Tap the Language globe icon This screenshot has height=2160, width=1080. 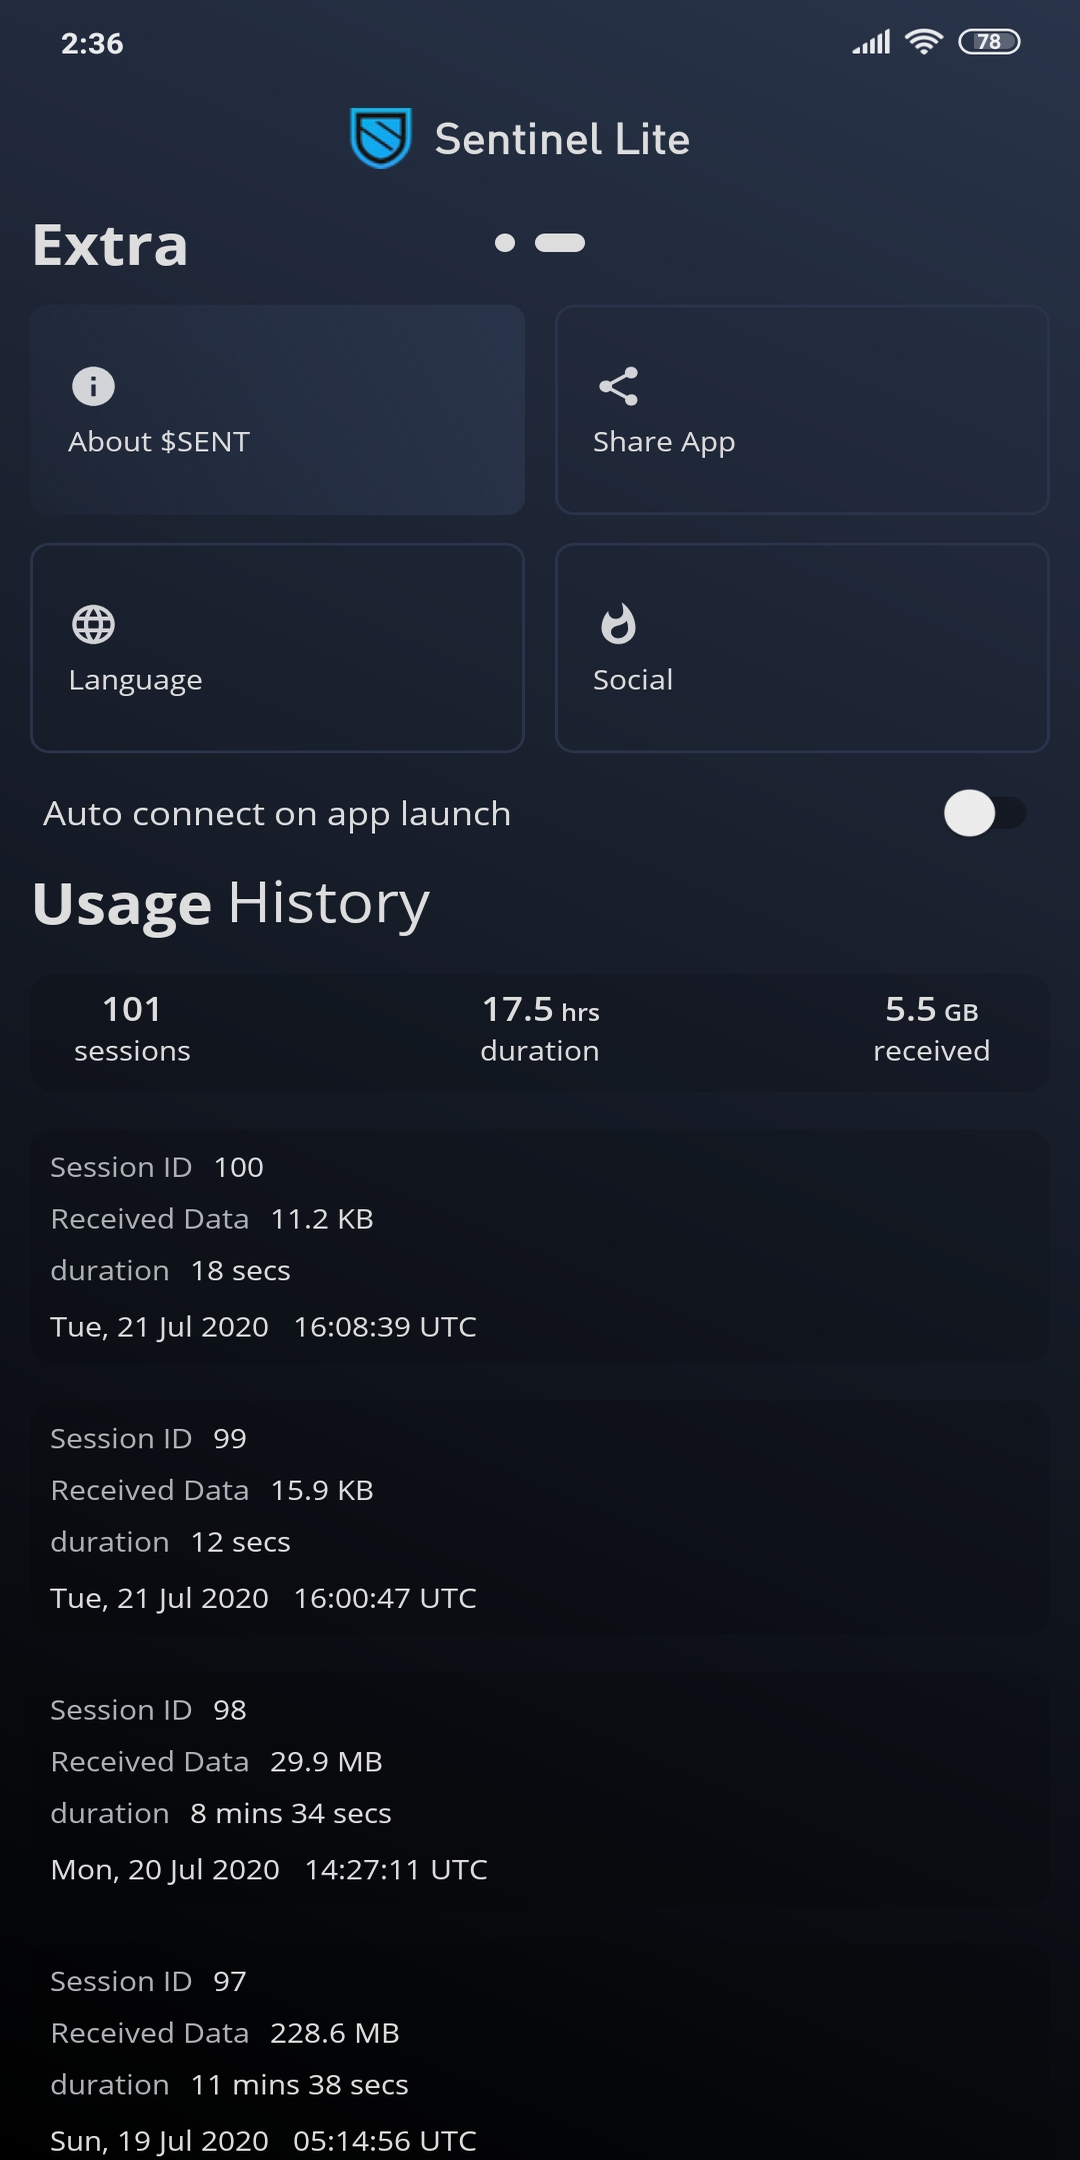click(93, 625)
